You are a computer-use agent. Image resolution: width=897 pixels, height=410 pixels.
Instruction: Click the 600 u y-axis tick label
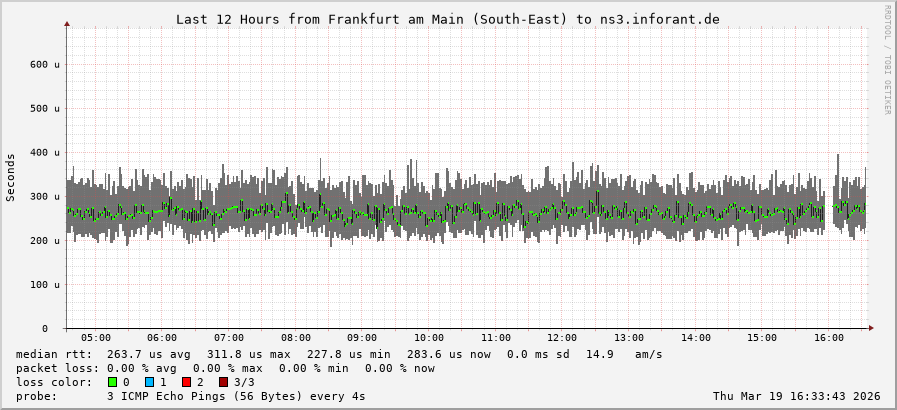click(44, 64)
